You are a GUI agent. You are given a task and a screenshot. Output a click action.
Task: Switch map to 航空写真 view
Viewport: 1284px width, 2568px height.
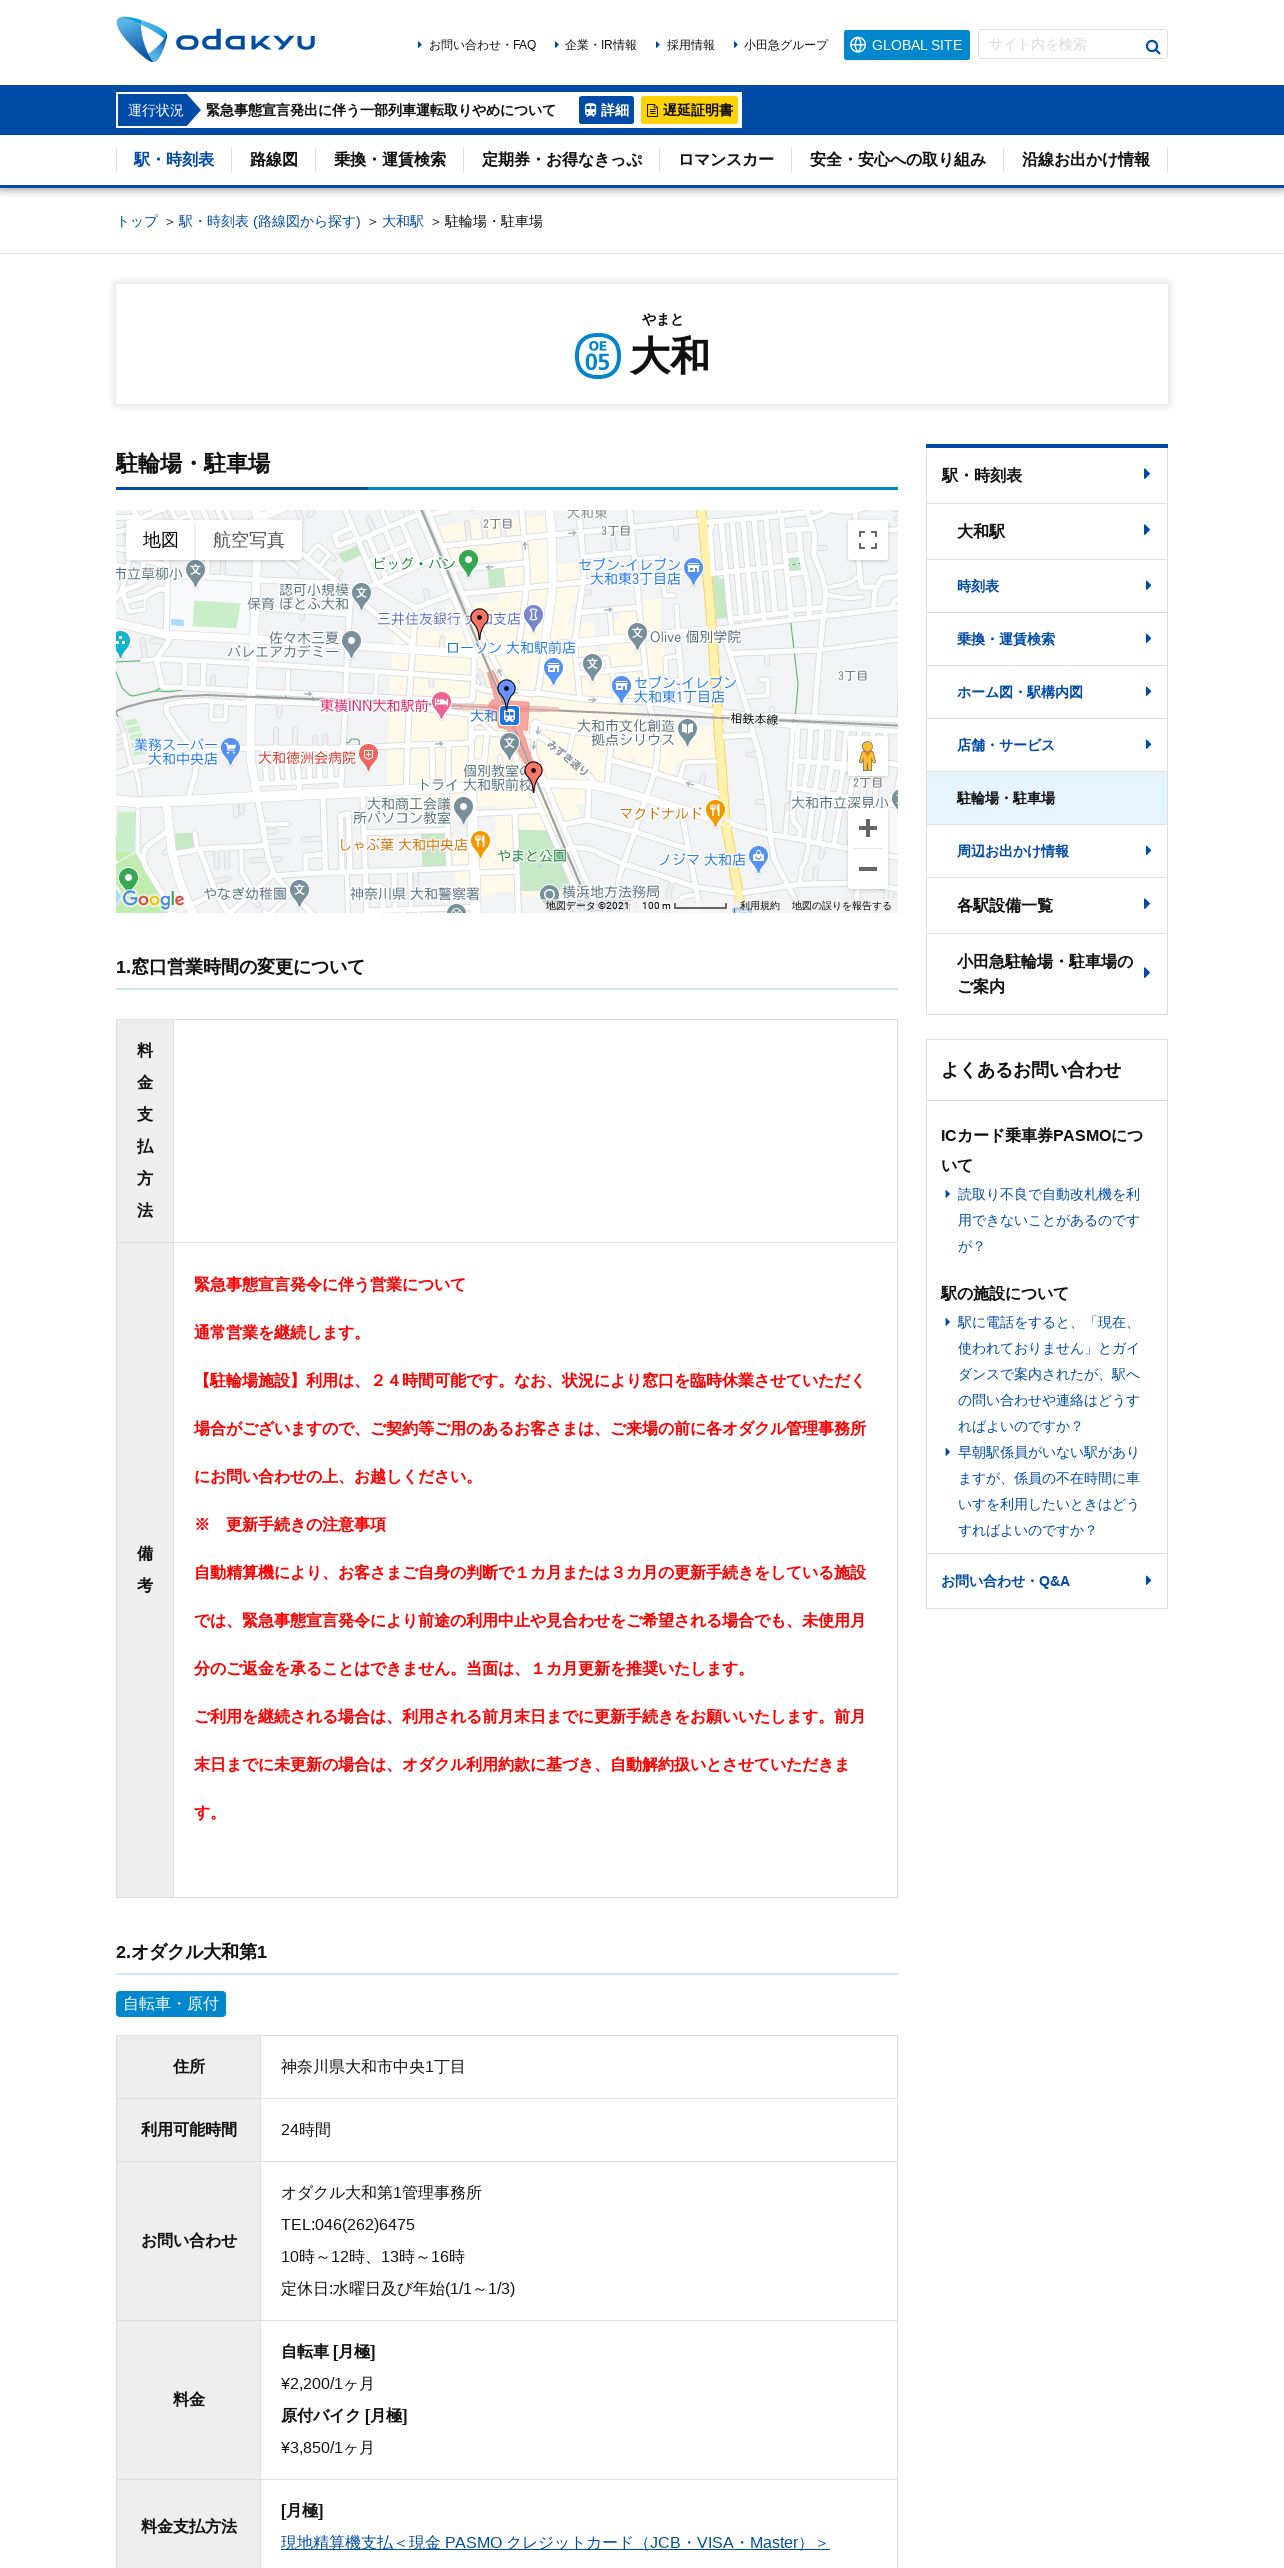click(x=248, y=540)
